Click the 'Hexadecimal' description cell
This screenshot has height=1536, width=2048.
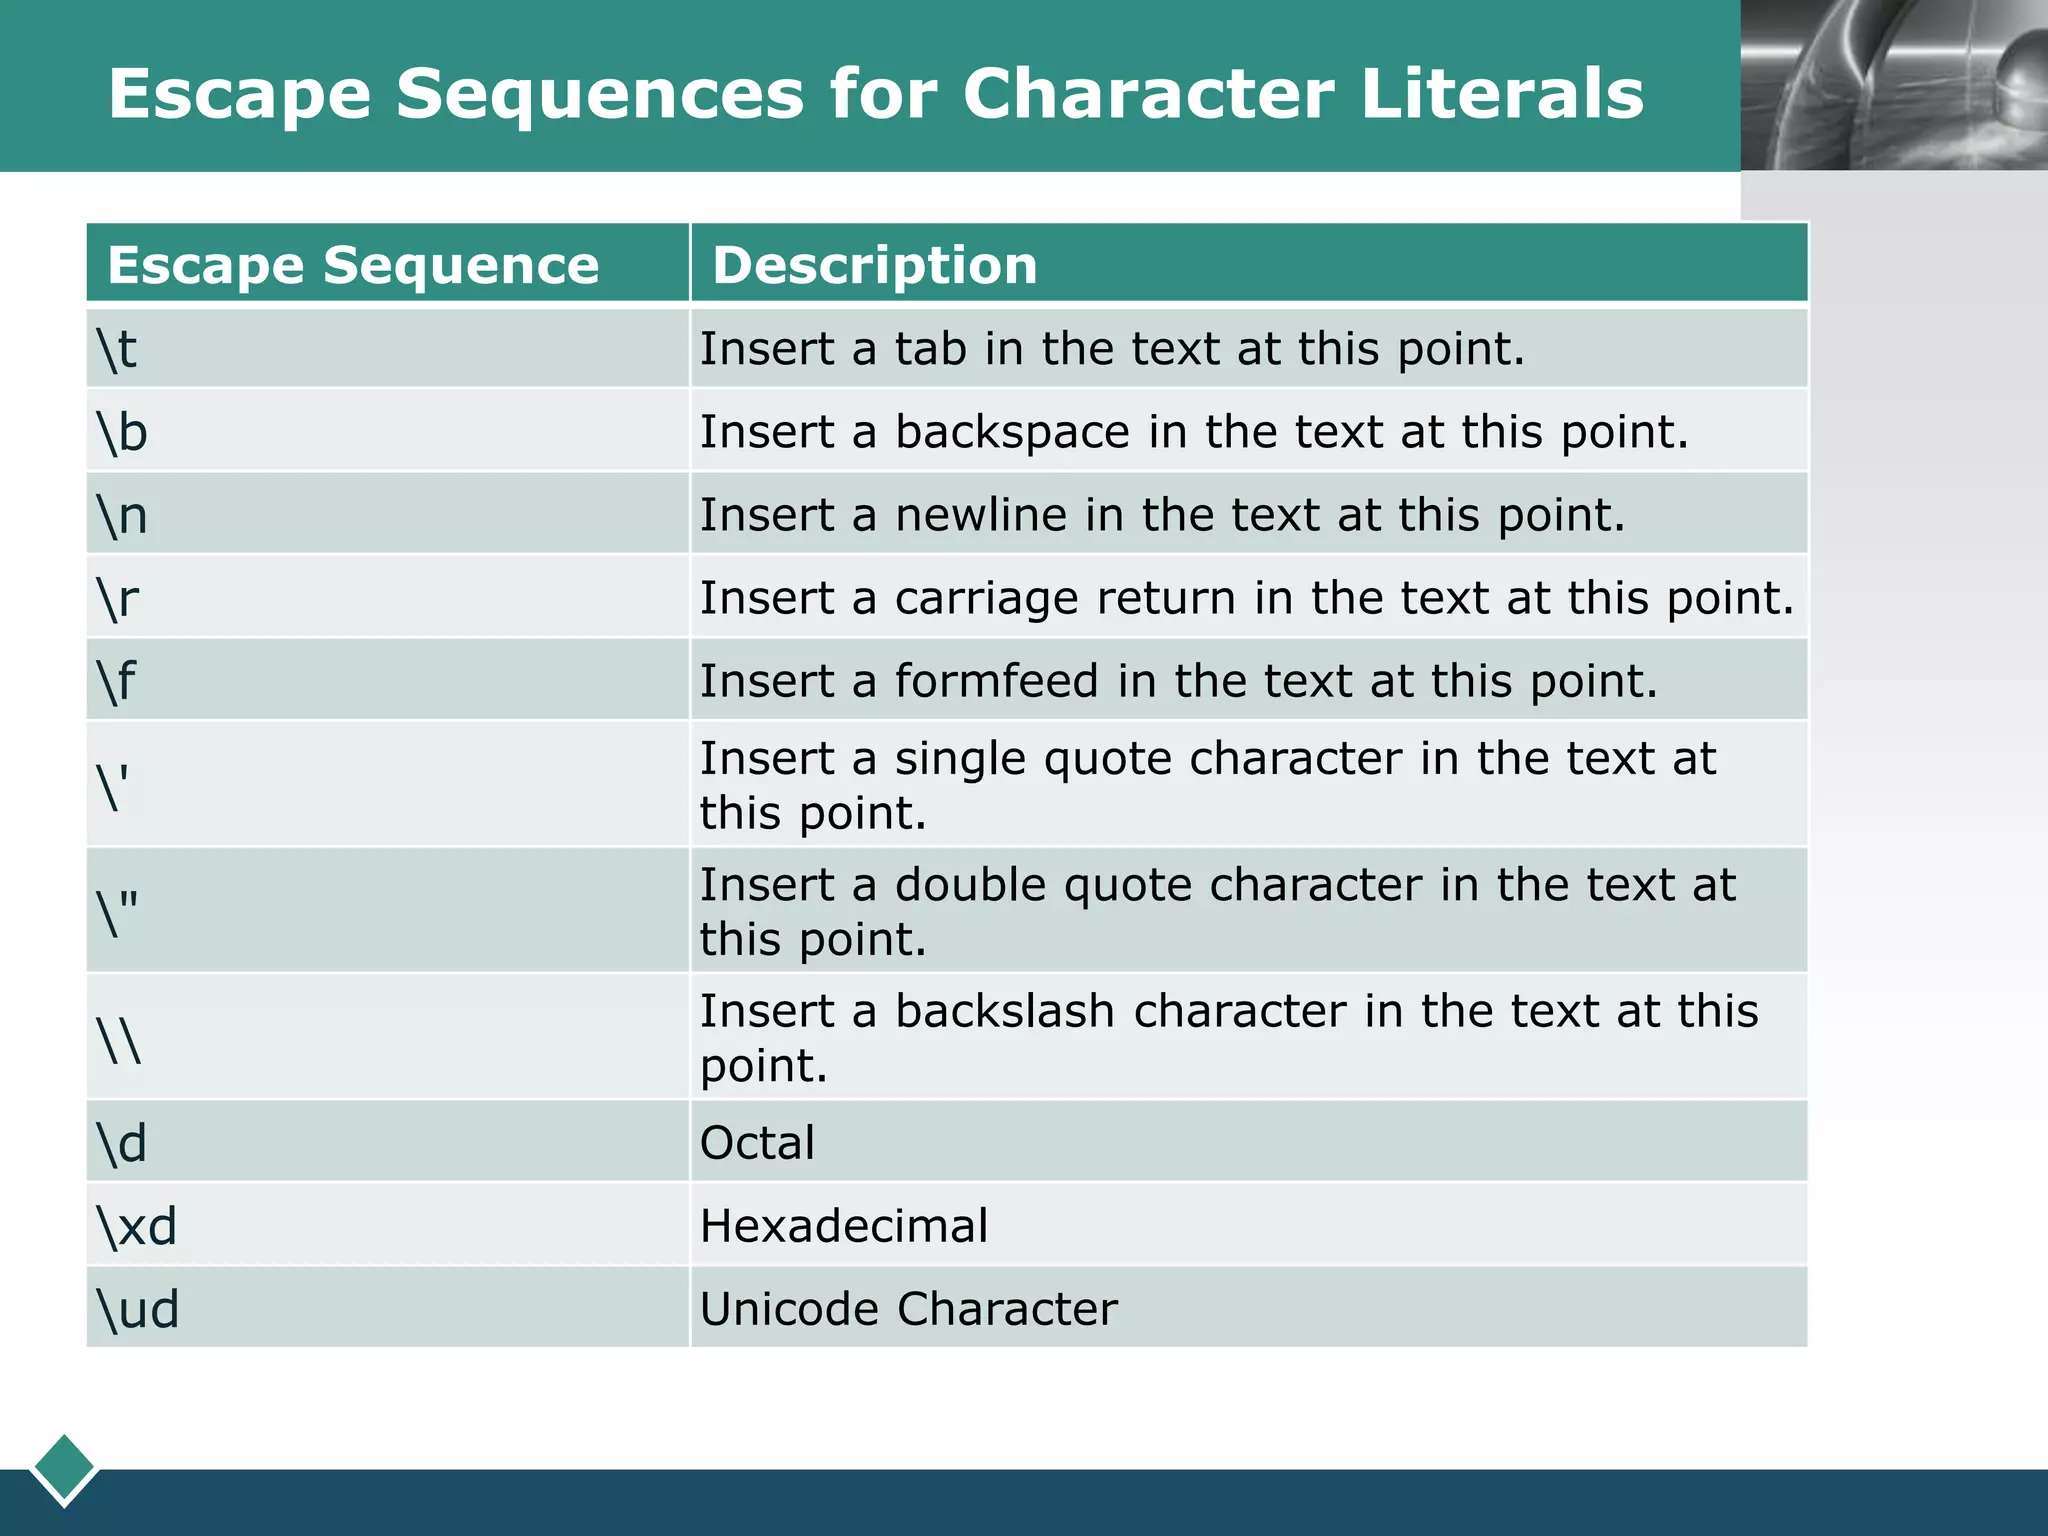click(844, 1225)
